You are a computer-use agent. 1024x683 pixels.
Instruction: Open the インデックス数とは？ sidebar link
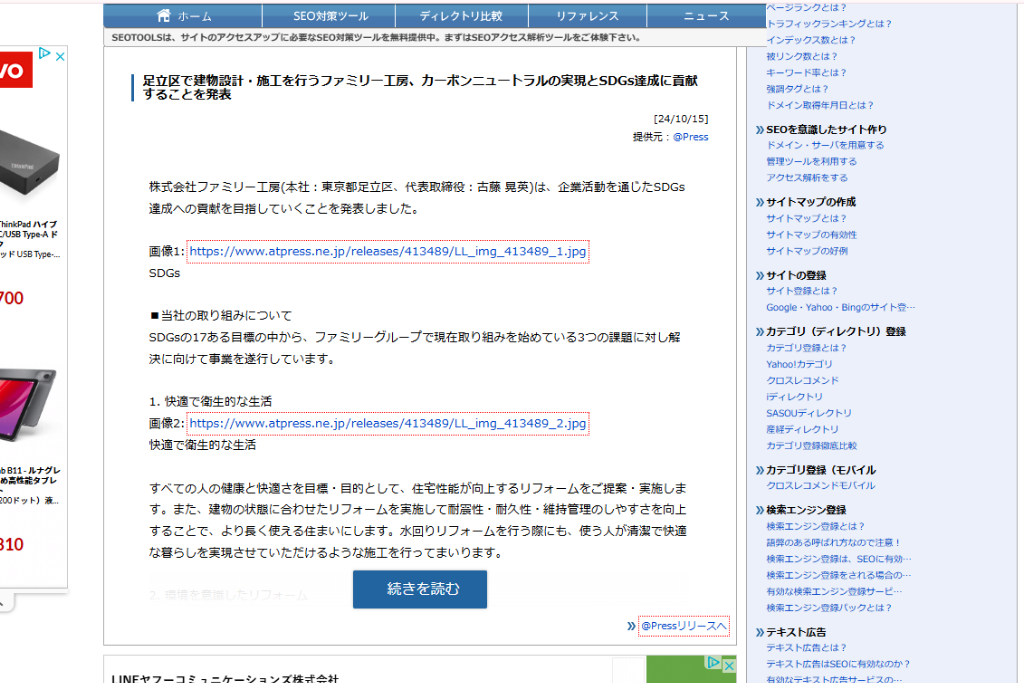click(810, 40)
